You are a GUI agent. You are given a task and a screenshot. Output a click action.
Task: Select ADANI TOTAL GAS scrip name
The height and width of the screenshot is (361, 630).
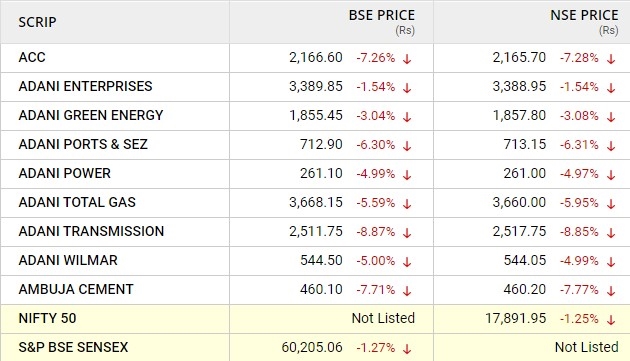point(77,202)
